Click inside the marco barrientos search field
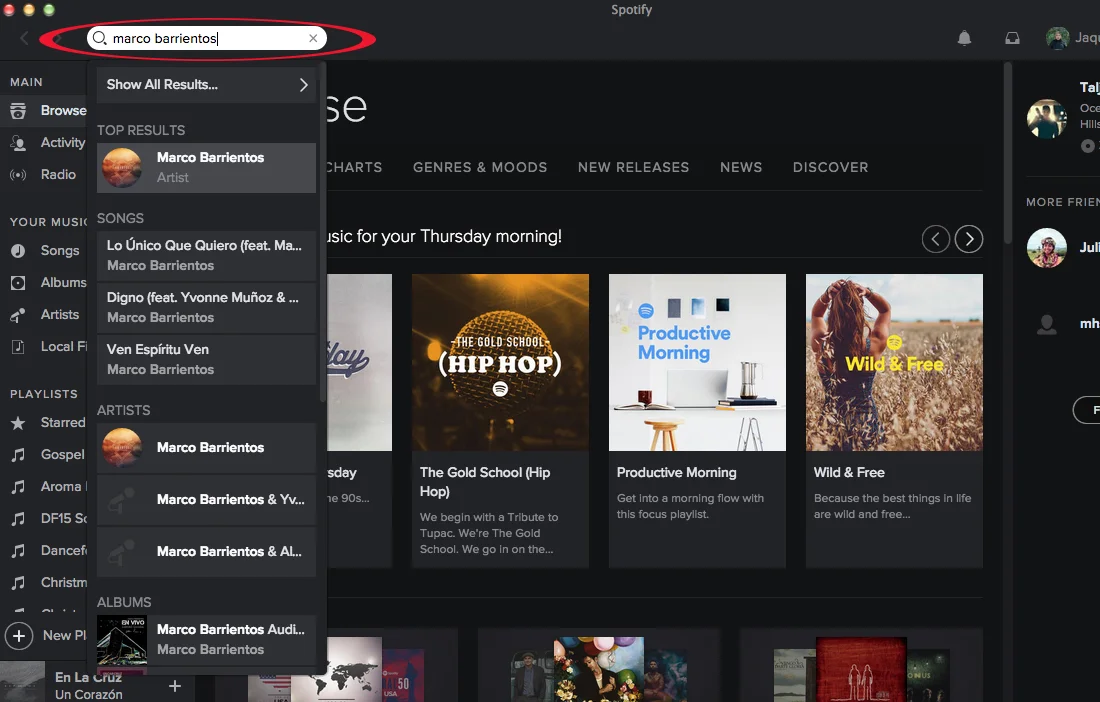The width and height of the screenshot is (1100, 702). click(206, 38)
